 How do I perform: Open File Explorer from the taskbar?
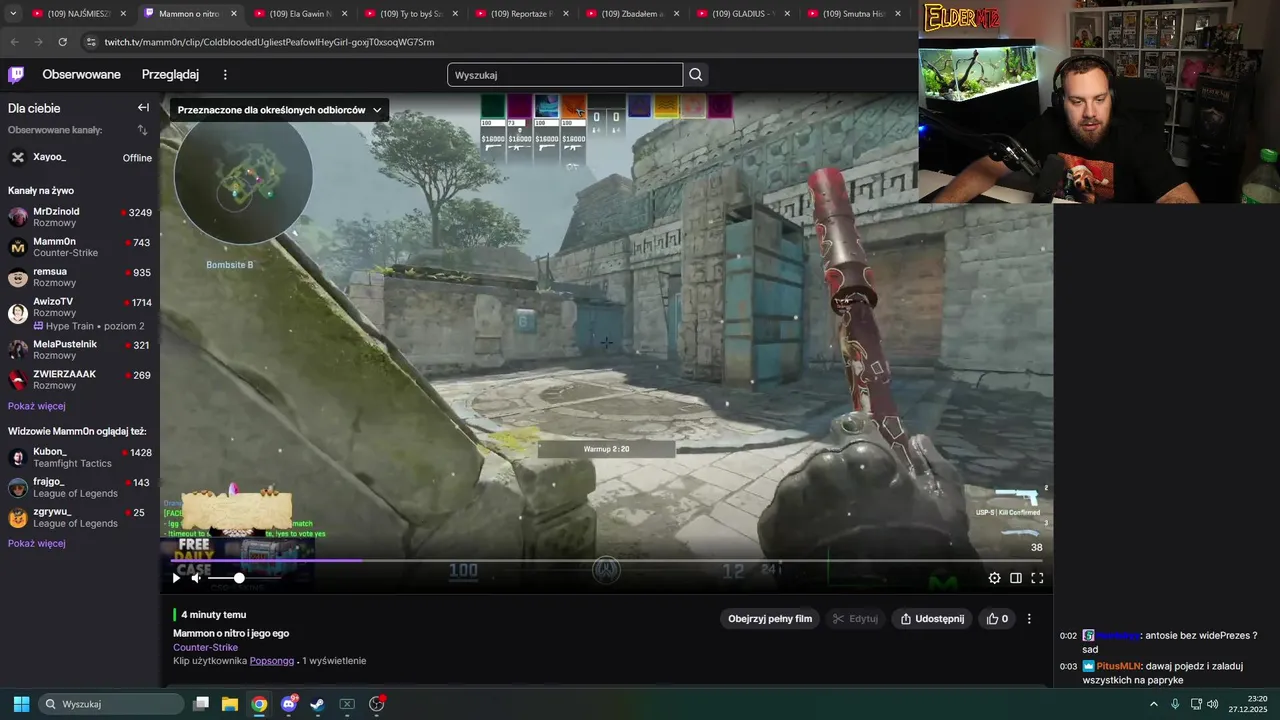[x=230, y=704]
